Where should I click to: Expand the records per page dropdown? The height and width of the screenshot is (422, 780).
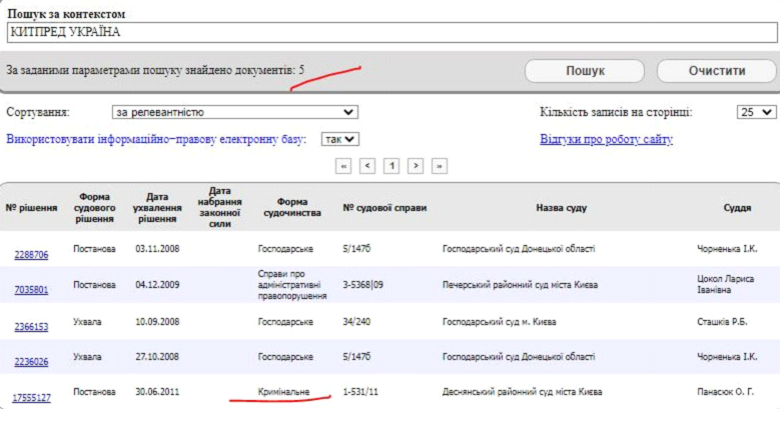click(756, 112)
